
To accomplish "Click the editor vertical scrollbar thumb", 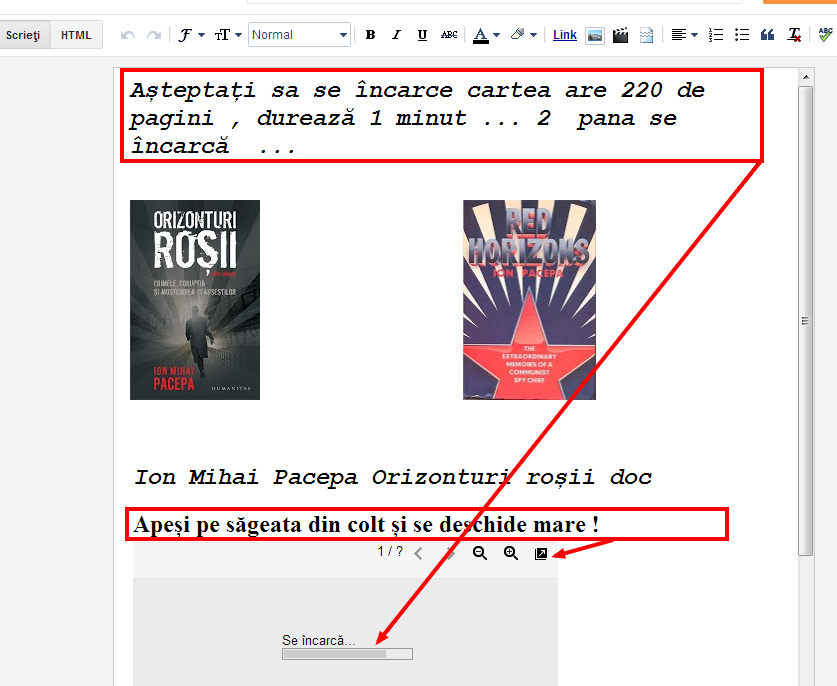I will pyautogui.click(x=806, y=321).
